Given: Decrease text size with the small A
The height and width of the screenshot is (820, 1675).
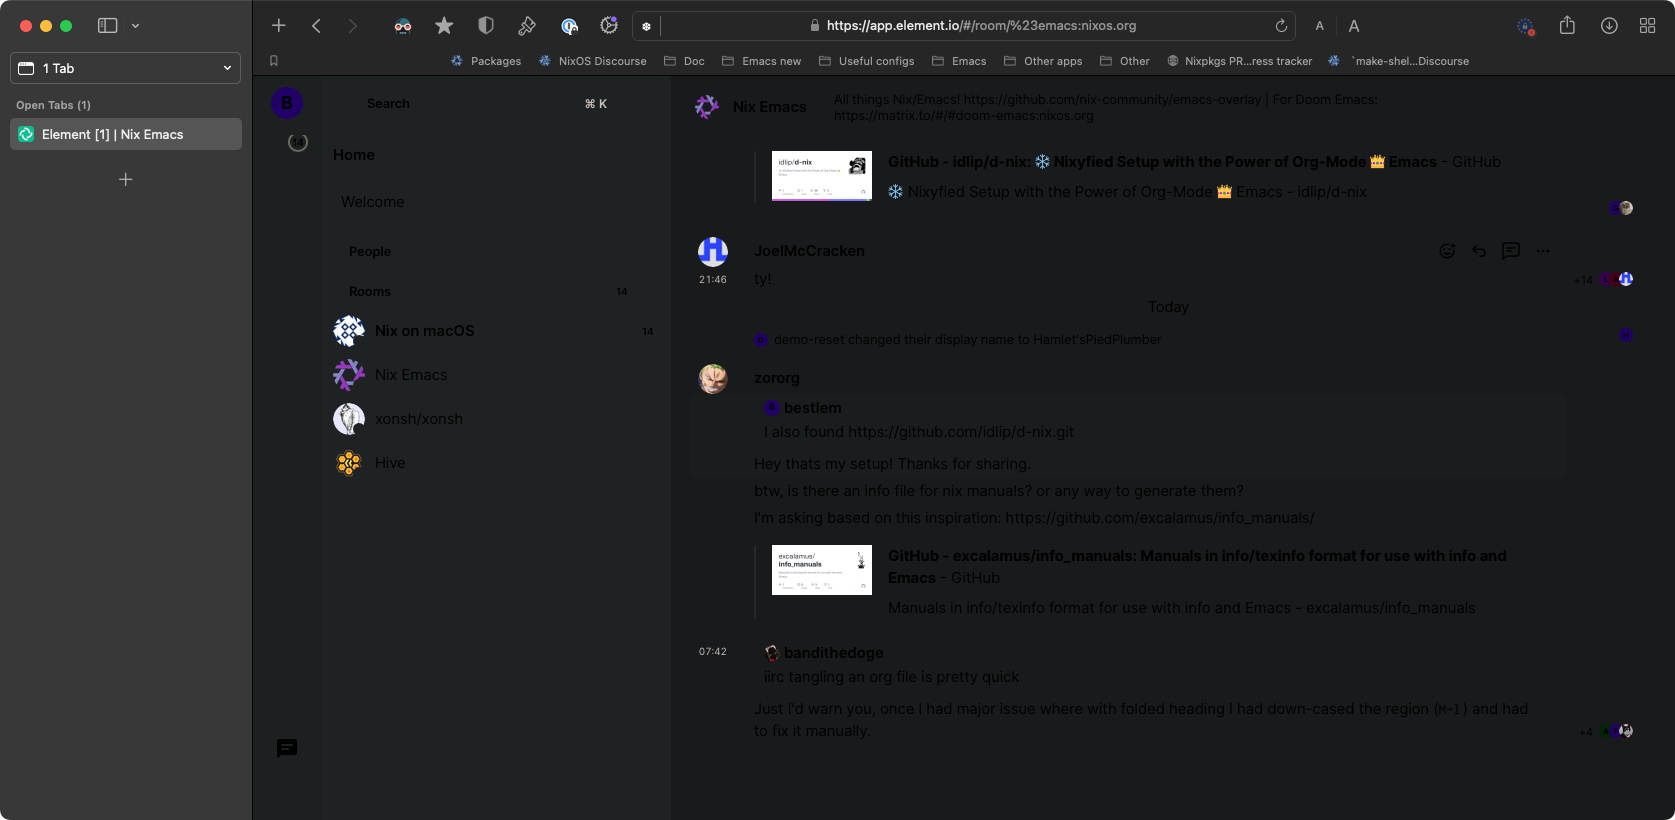Looking at the screenshot, I should [x=1320, y=26].
